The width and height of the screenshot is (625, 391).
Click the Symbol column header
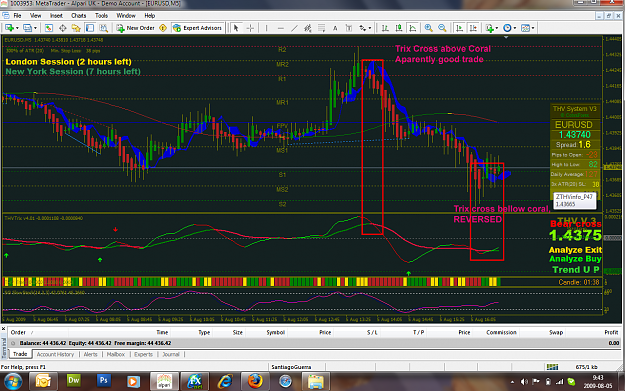275,332
